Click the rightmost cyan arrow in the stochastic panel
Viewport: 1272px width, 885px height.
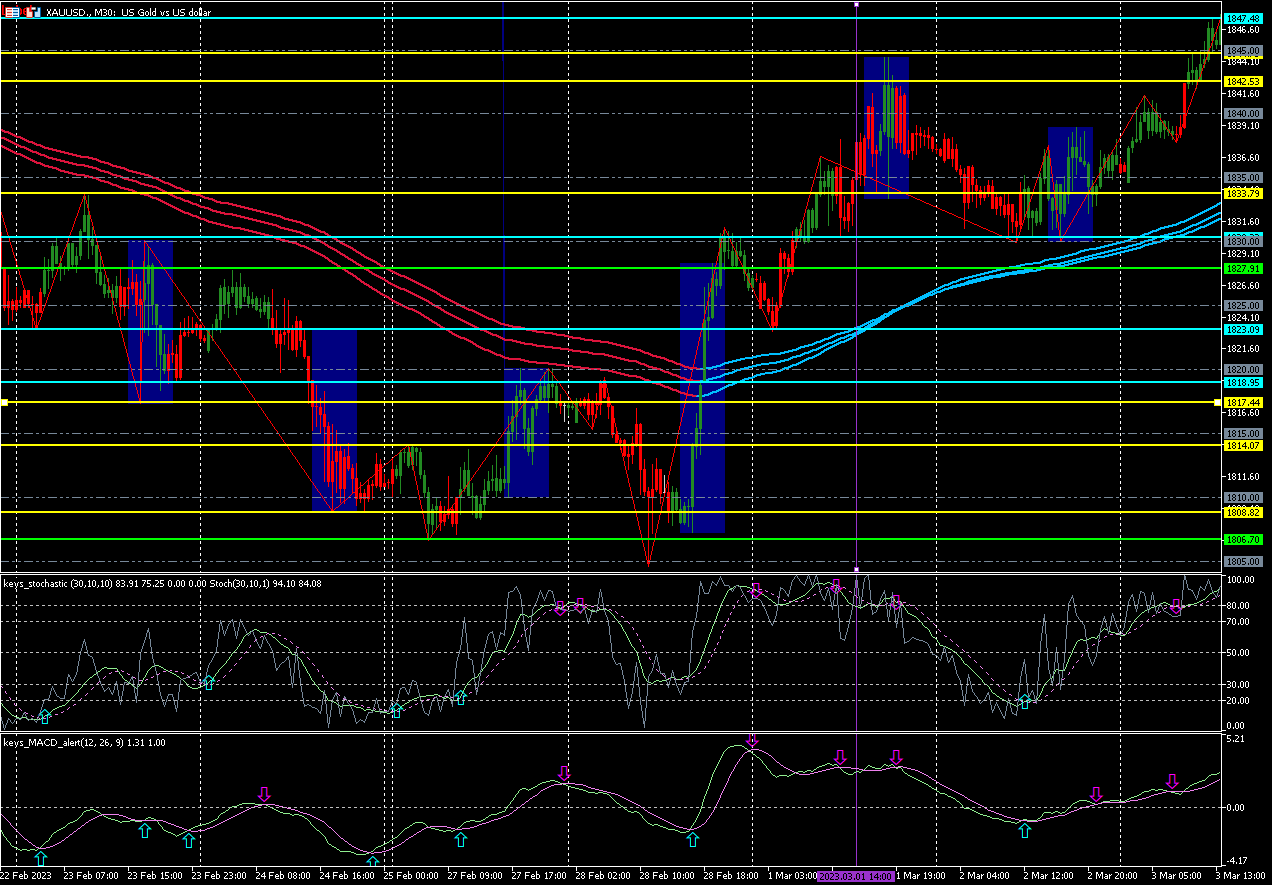pyautogui.click(x=1024, y=701)
